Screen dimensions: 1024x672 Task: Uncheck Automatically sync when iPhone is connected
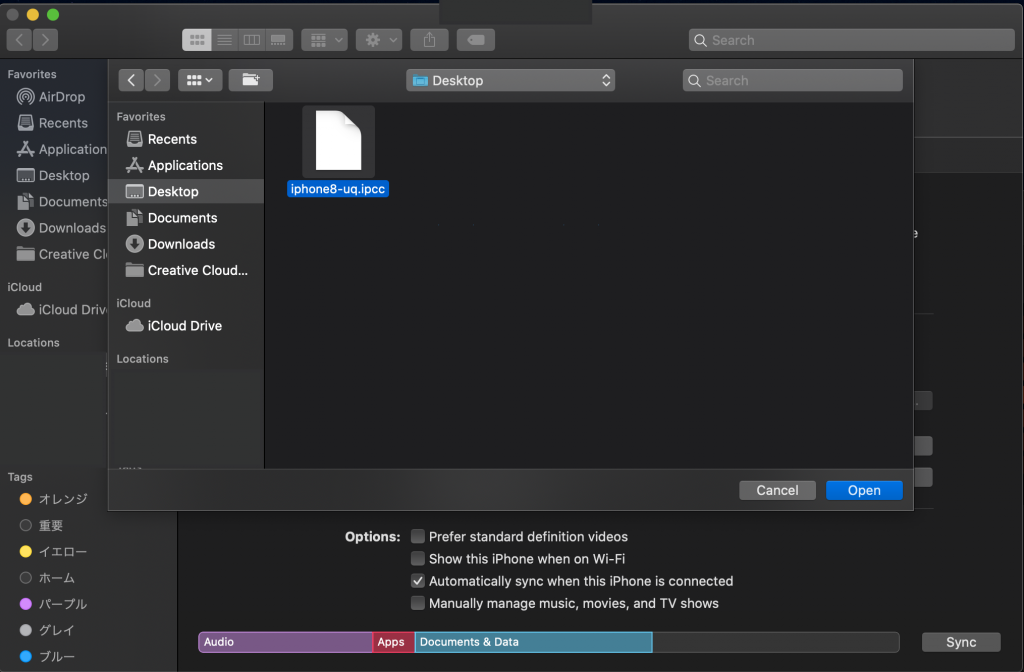417,581
